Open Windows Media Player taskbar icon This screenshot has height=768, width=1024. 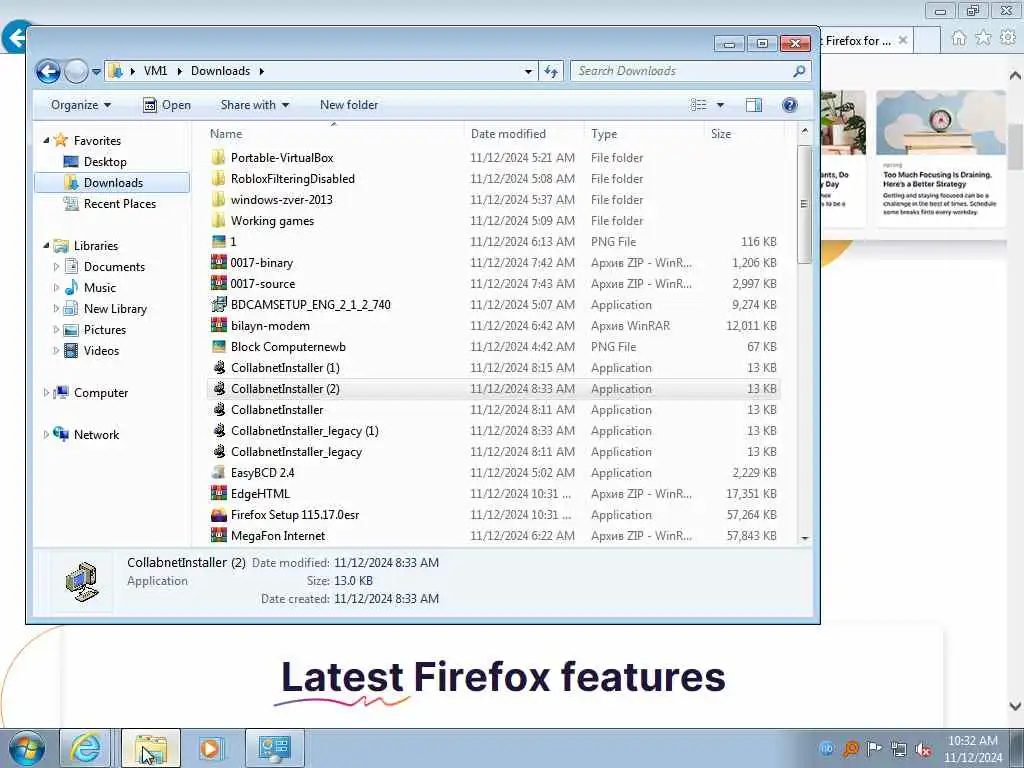tap(210, 748)
